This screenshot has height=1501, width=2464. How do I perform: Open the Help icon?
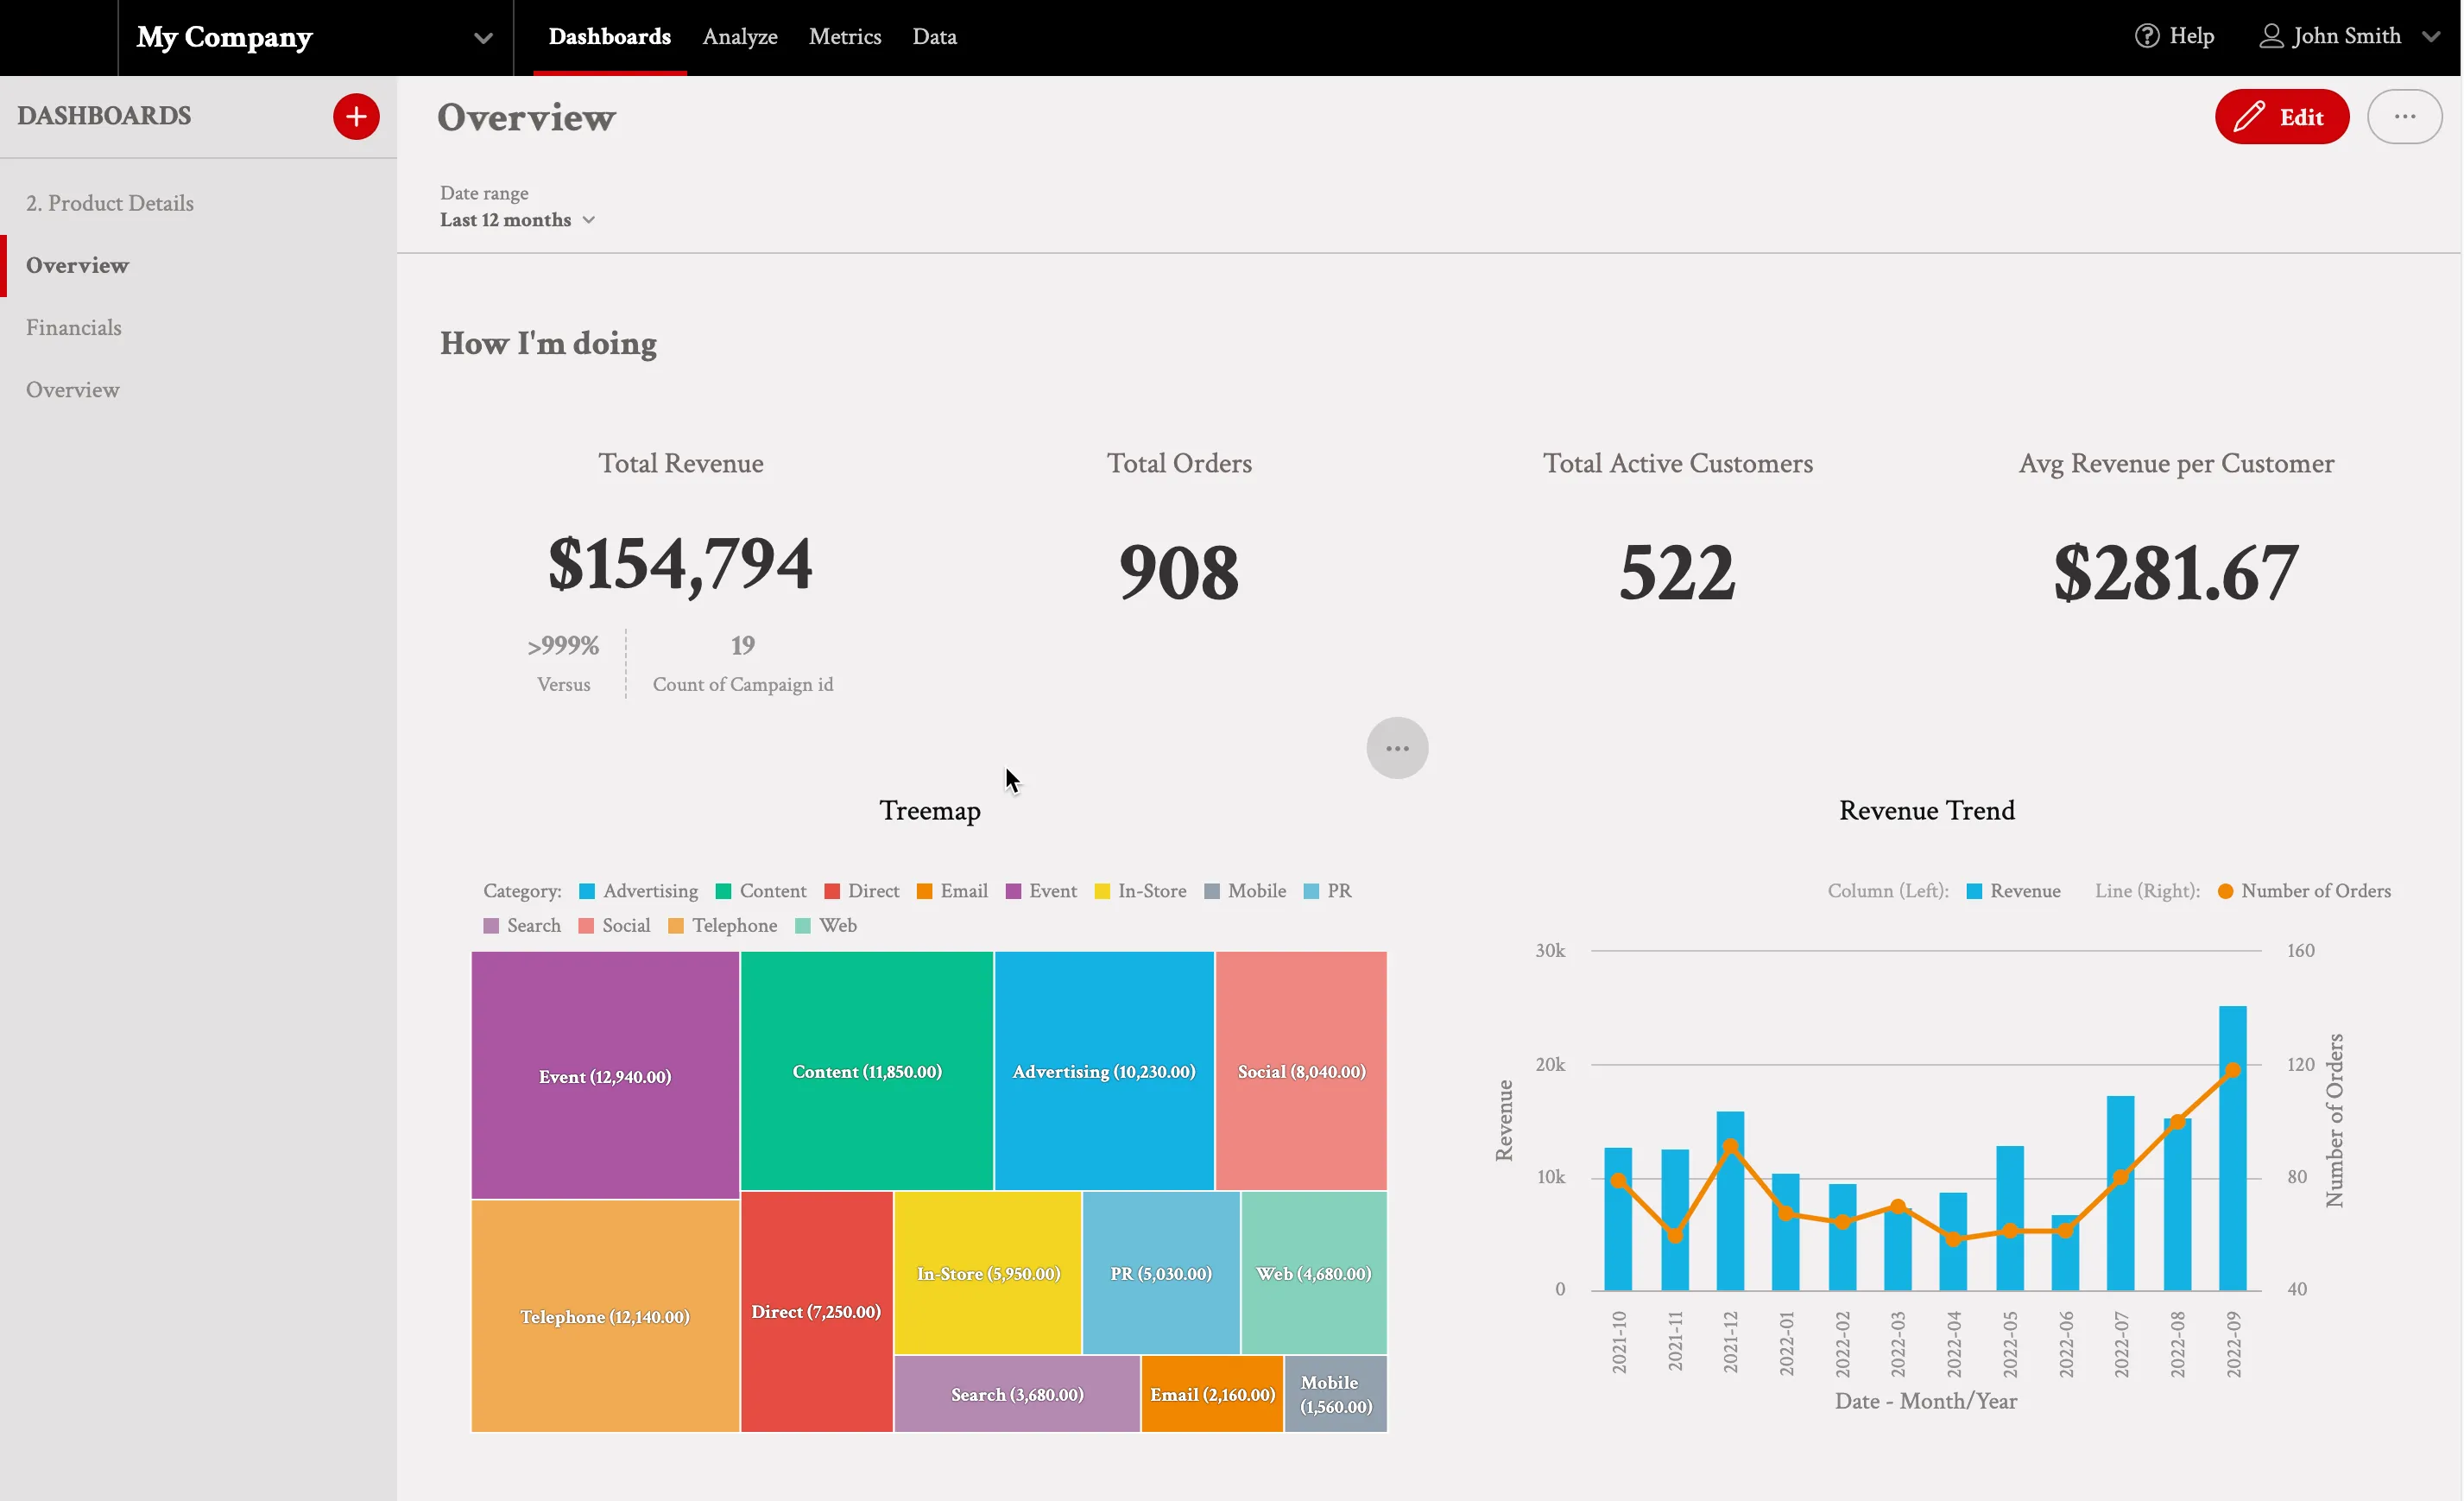tap(2147, 36)
